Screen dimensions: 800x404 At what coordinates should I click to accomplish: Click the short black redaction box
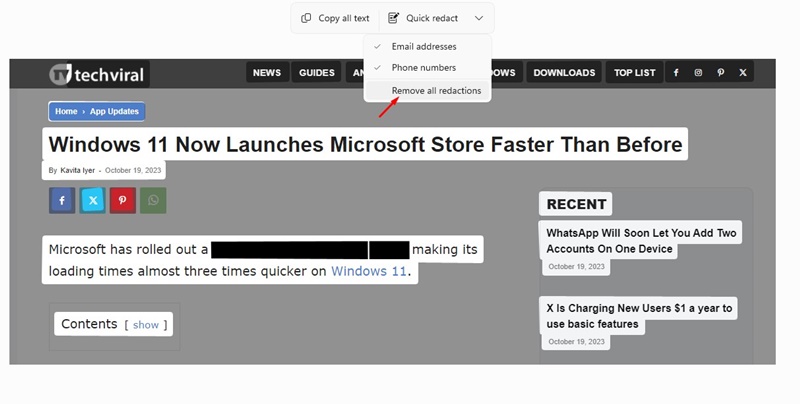pos(389,250)
